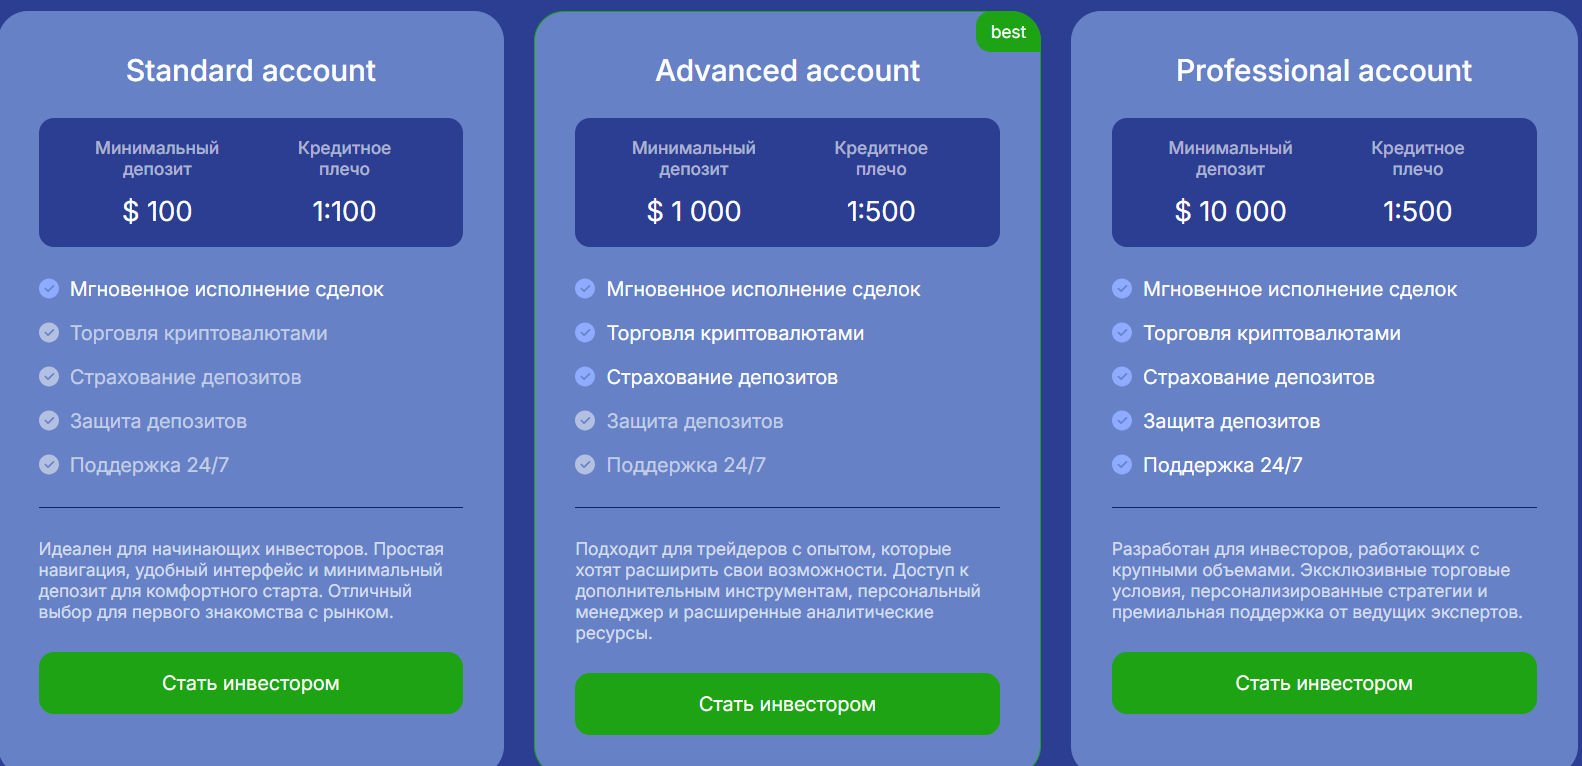Select the 'Advanced account' heading
The height and width of the screenshot is (766, 1582).
tap(788, 71)
